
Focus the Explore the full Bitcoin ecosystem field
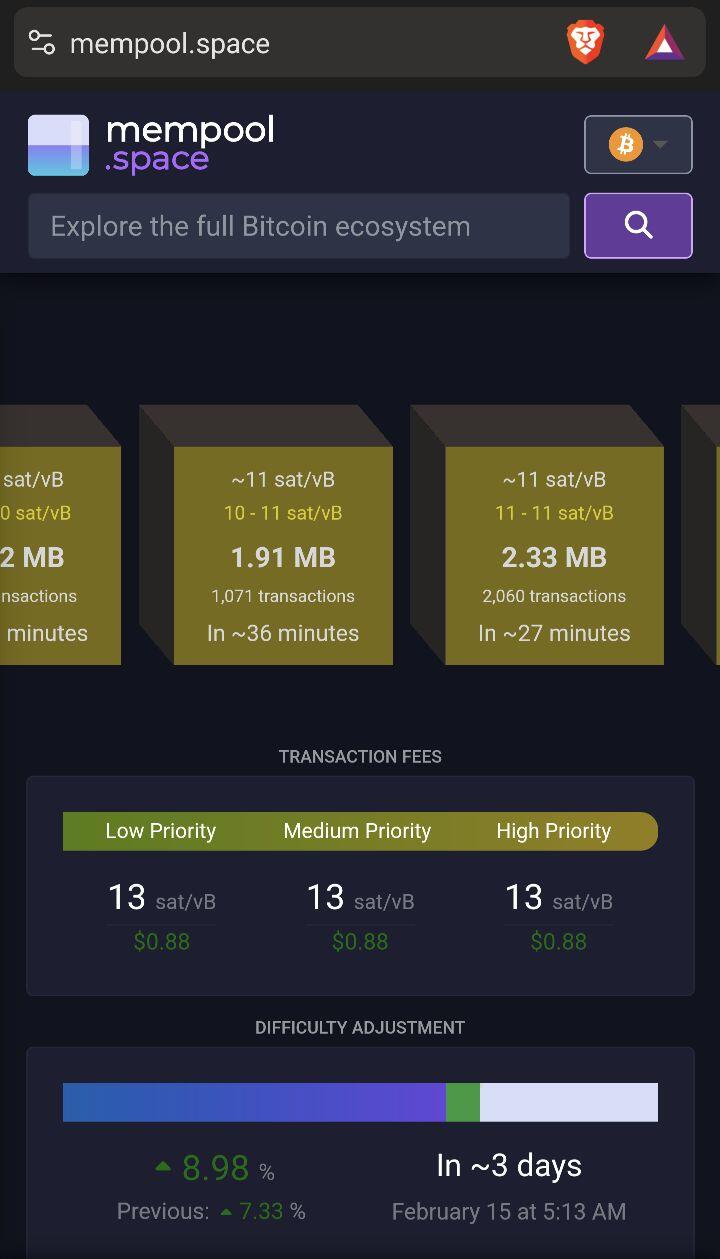[x=299, y=226]
